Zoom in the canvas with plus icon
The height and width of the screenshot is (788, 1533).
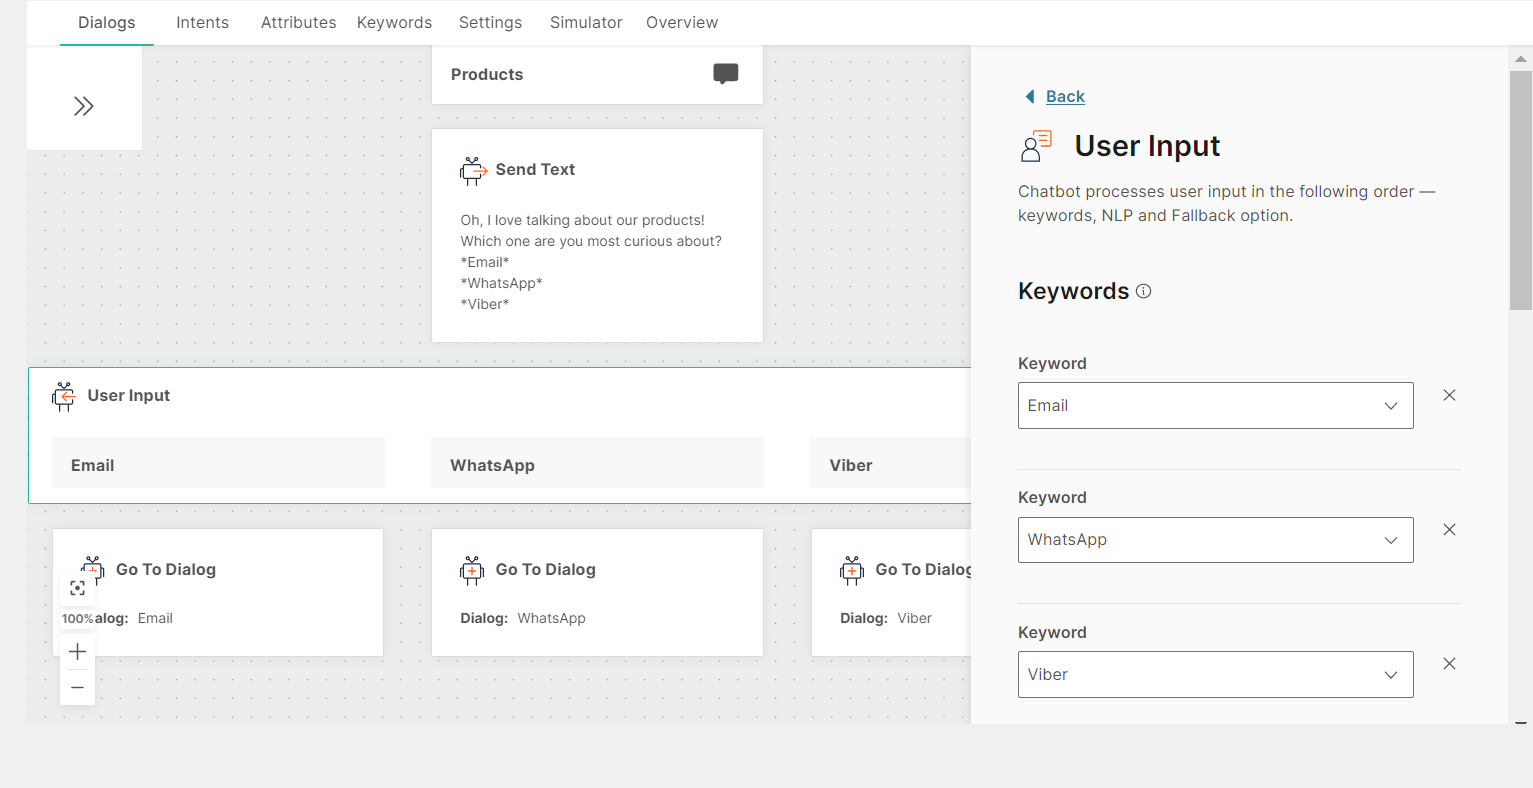pyautogui.click(x=78, y=652)
